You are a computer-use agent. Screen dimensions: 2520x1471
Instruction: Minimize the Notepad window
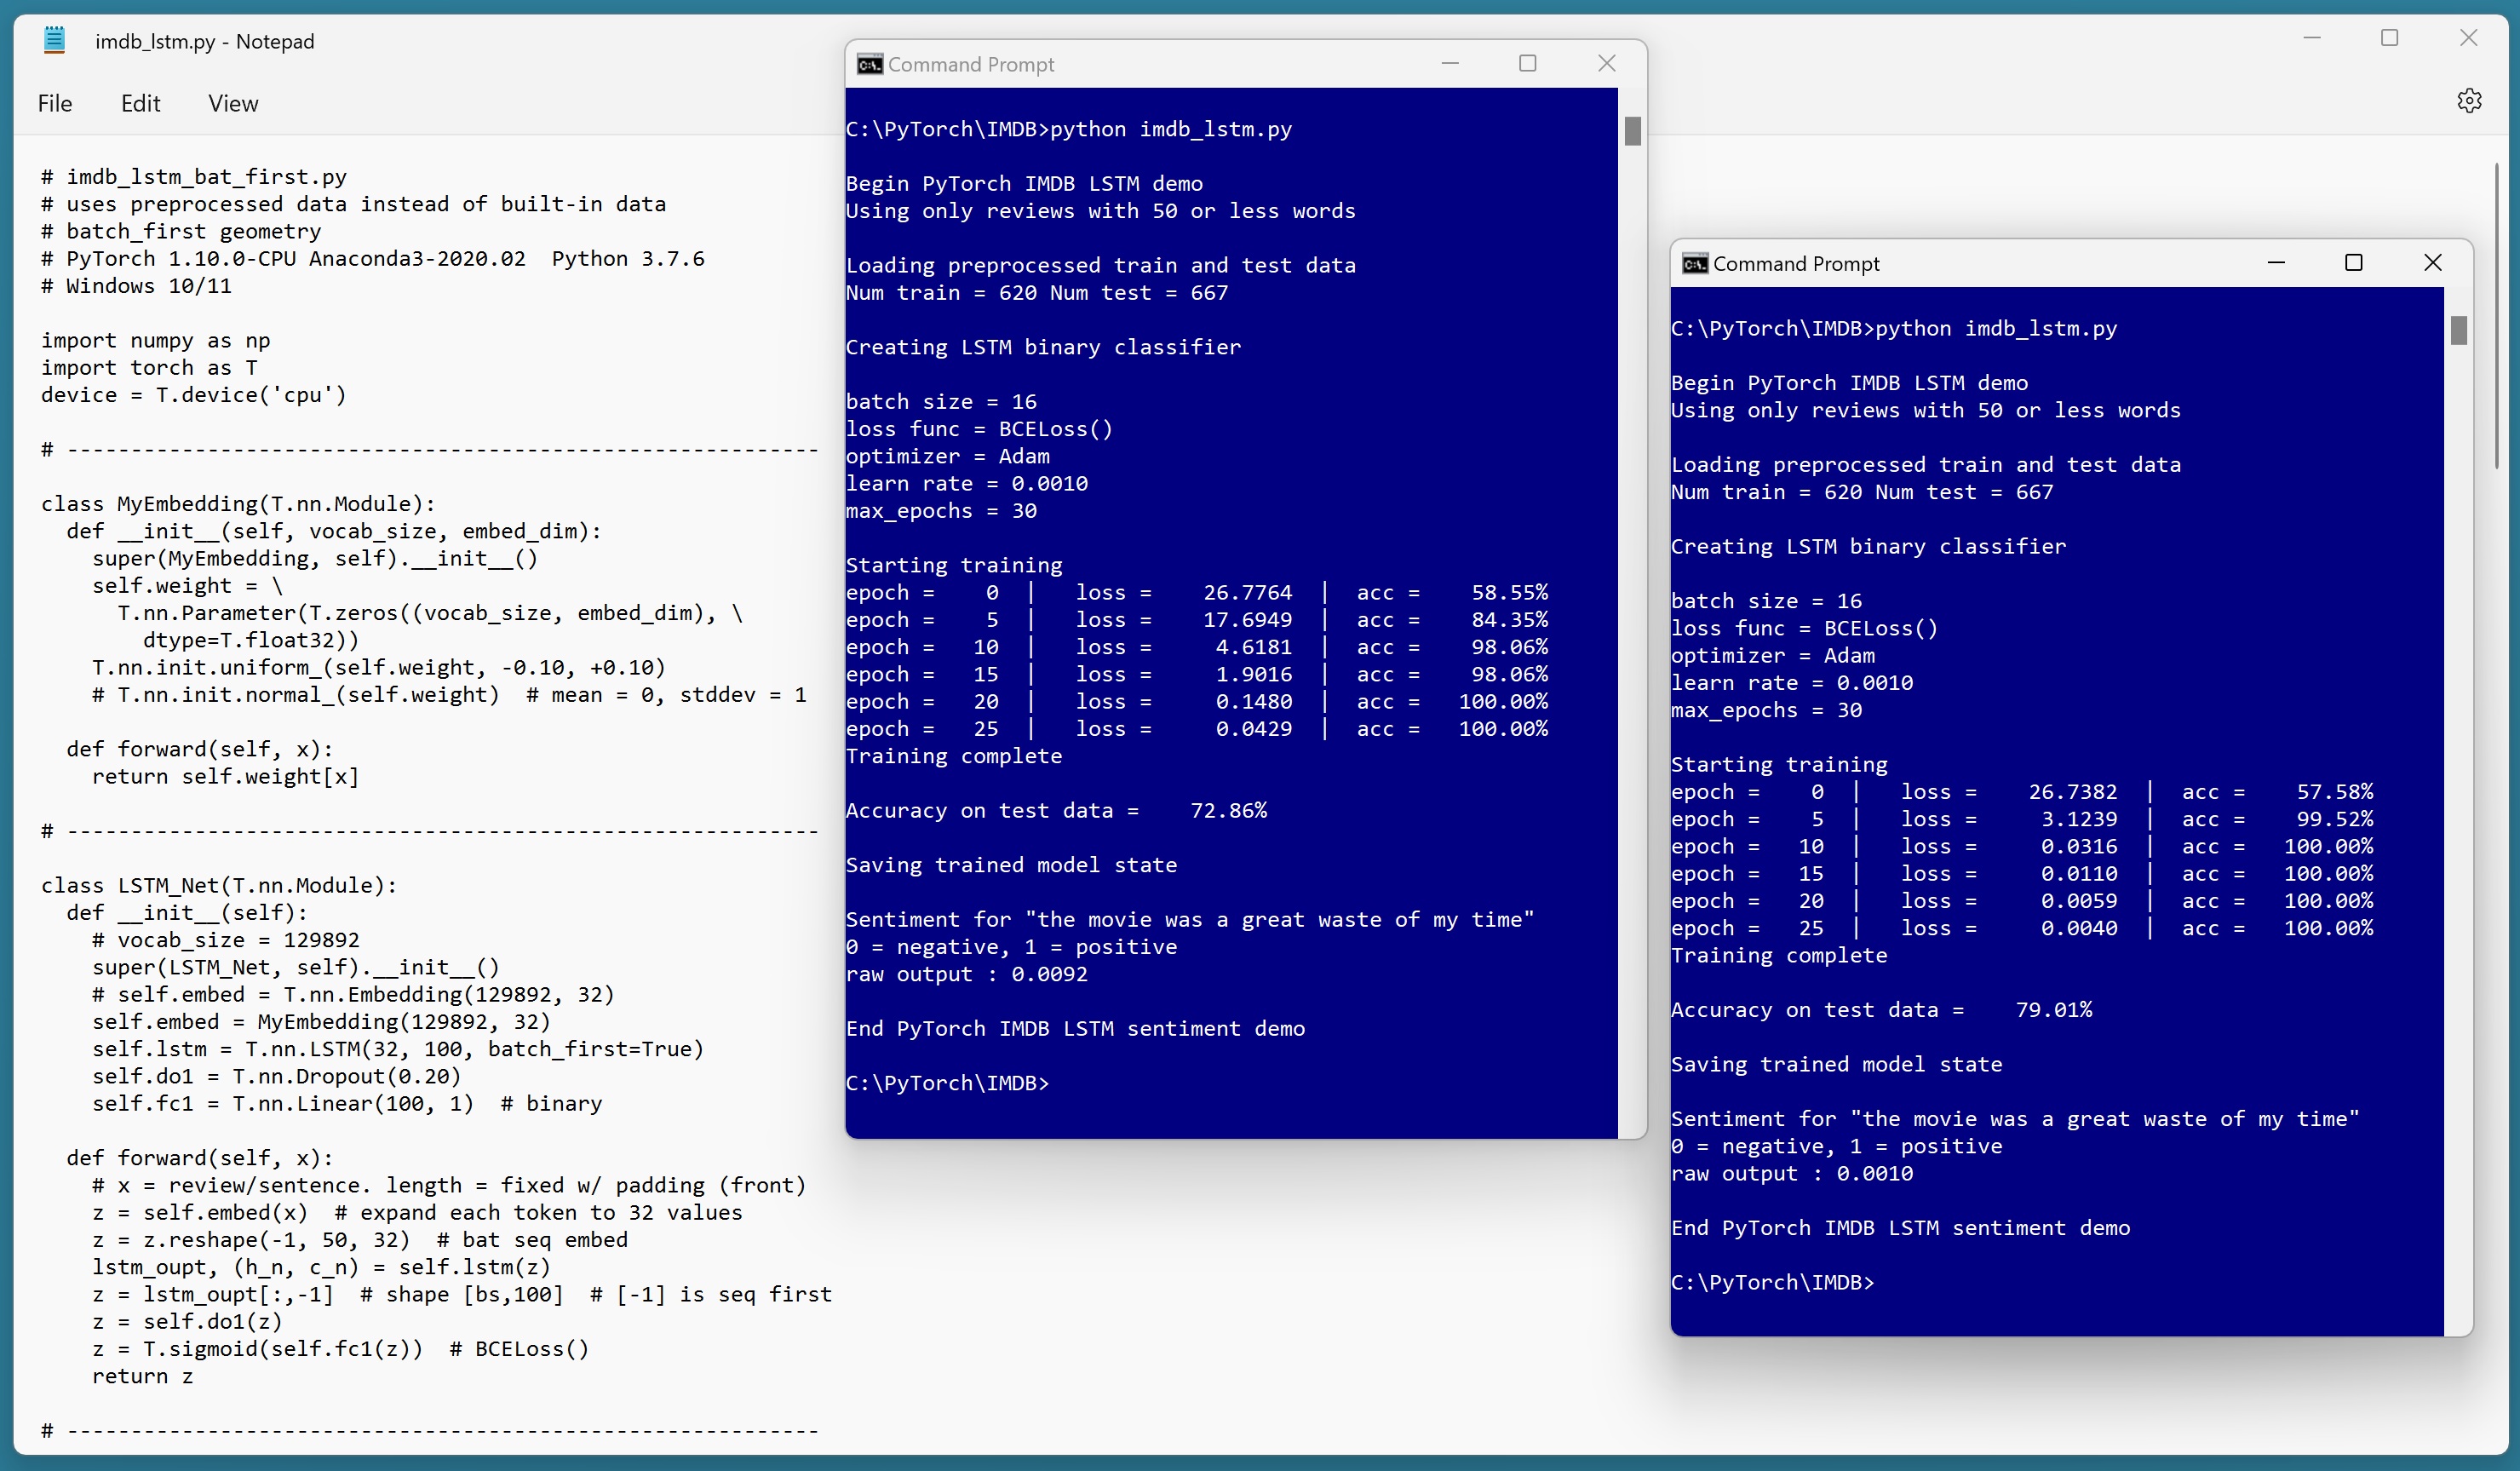pos(2311,38)
